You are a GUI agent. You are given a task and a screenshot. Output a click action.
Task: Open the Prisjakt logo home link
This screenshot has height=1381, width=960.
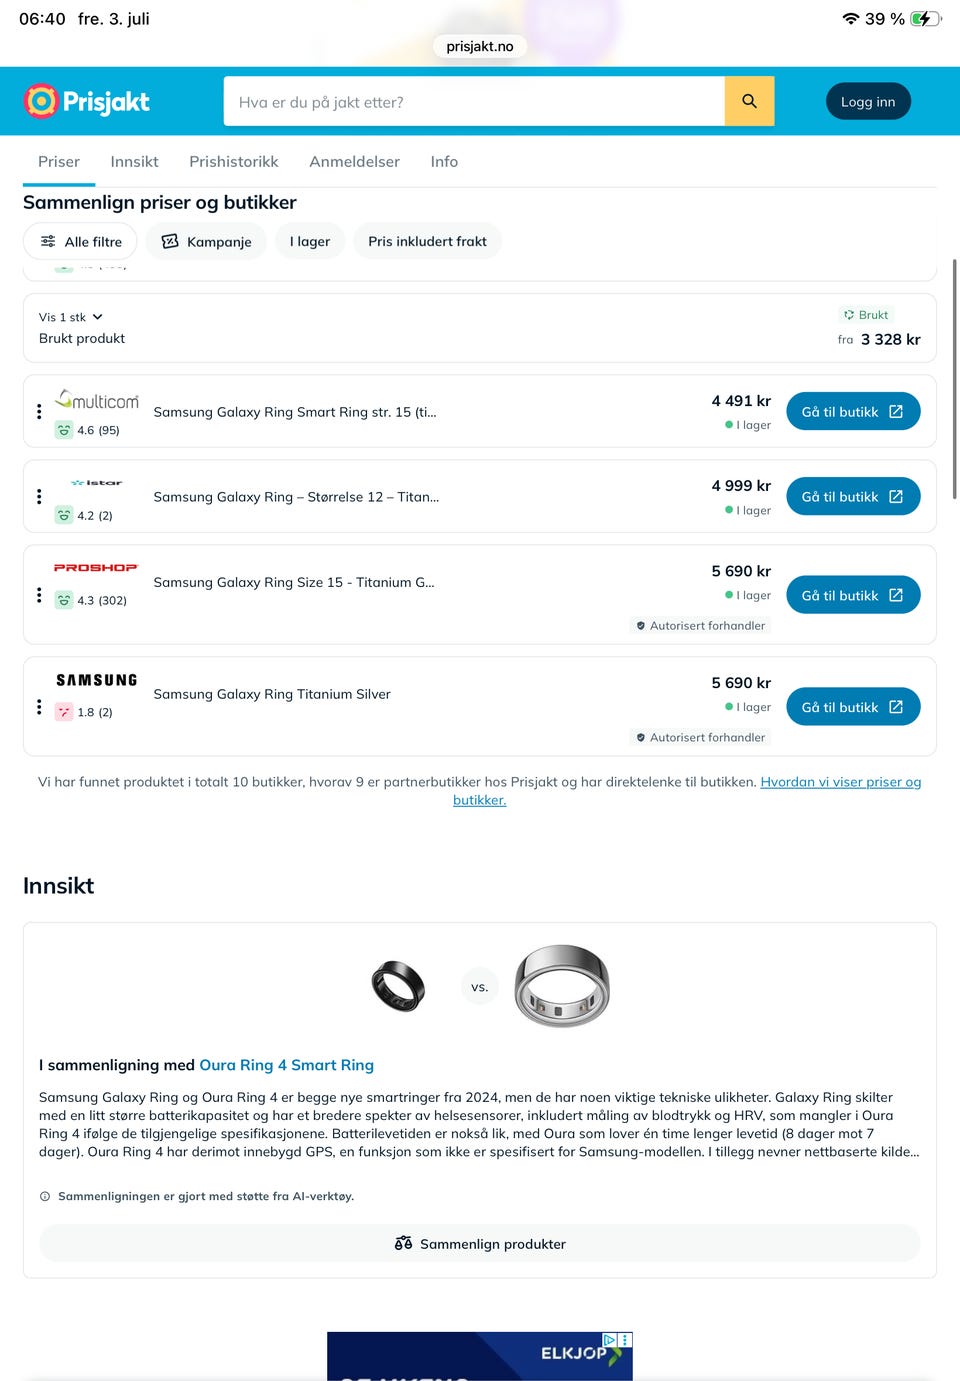coord(87,101)
